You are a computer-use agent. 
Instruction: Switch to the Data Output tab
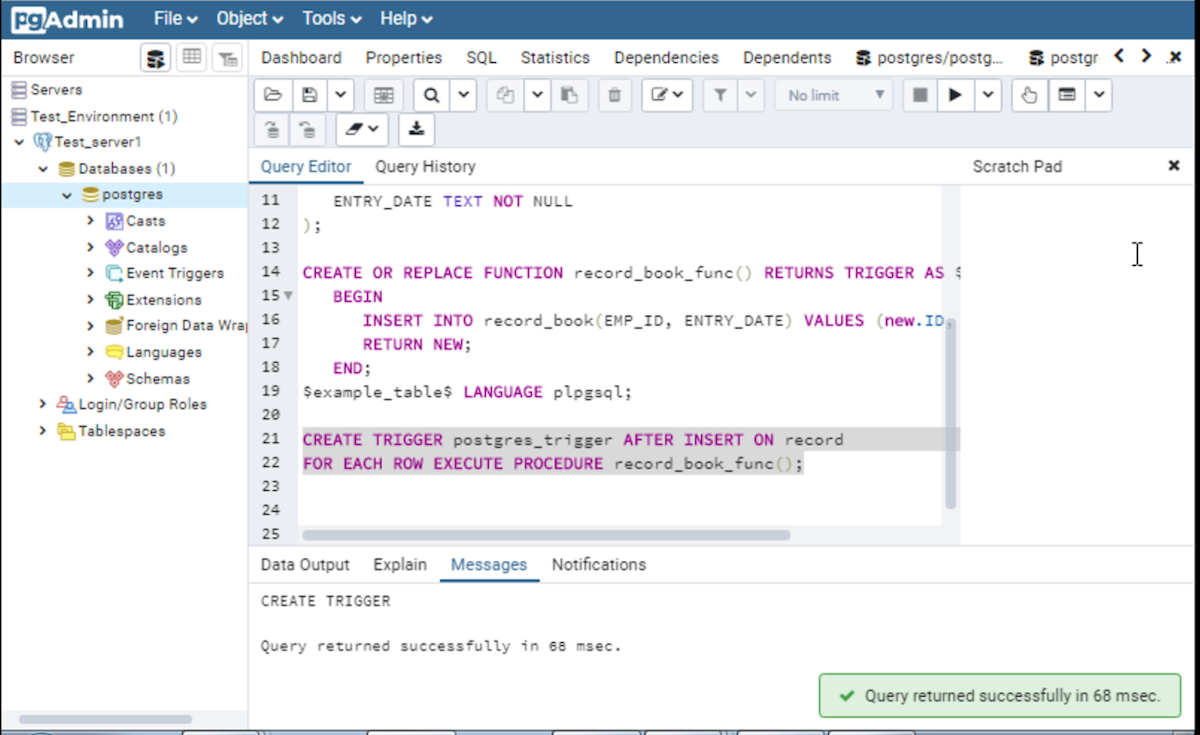305,565
